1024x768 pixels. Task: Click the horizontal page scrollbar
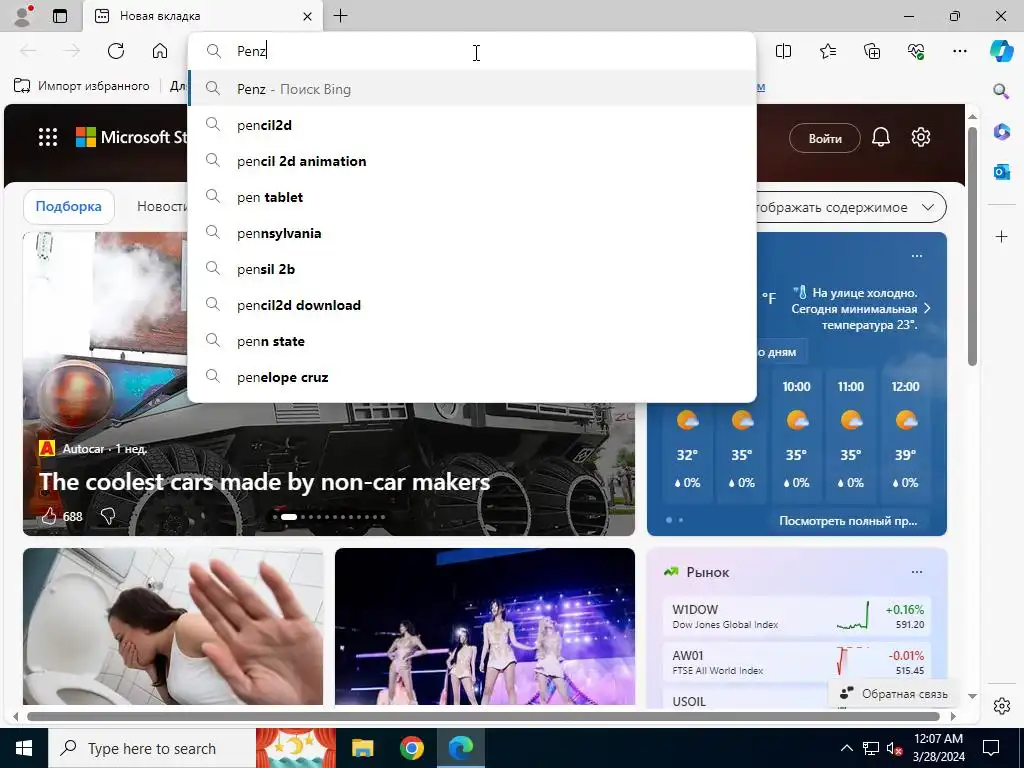coord(483,716)
